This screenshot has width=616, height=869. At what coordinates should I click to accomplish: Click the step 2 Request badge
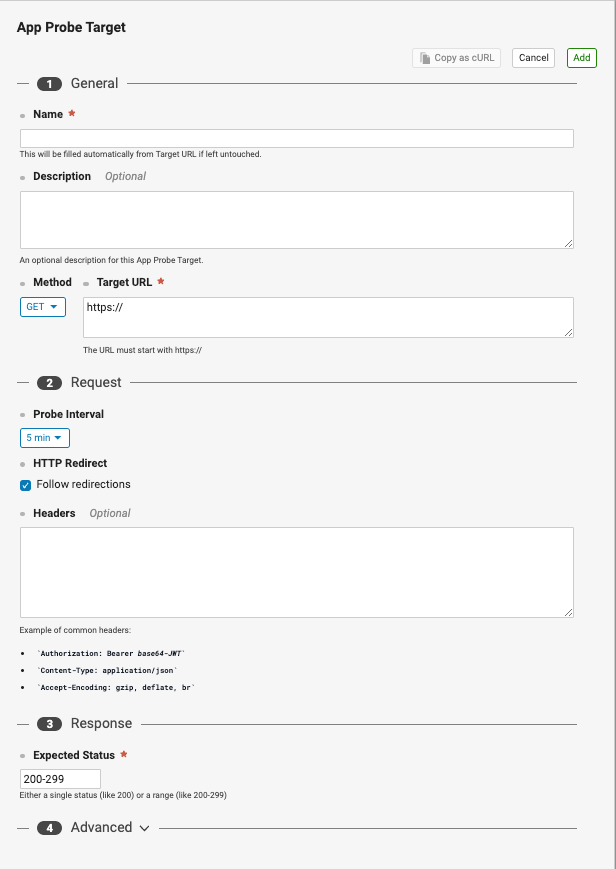pyautogui.click(x=49, y=383)
